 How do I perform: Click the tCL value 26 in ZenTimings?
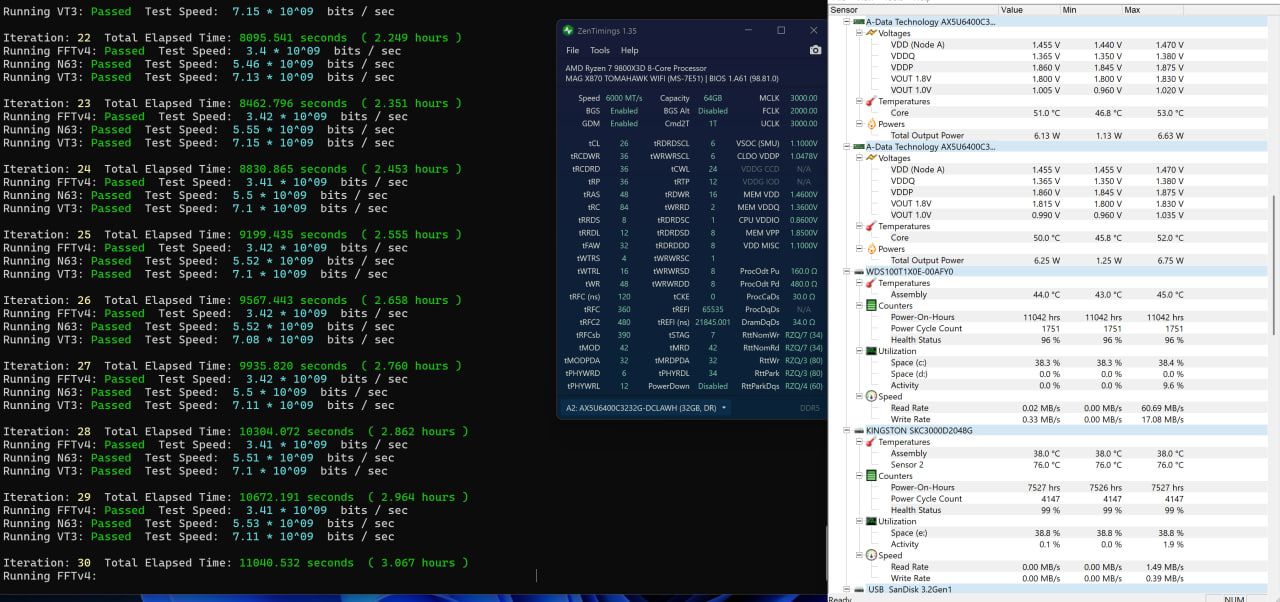624,143
